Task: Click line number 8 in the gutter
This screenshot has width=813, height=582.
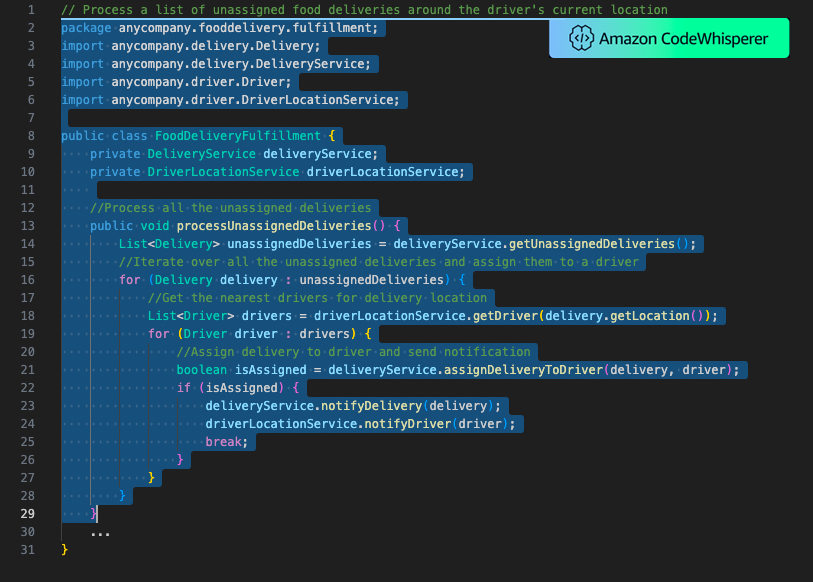Action: (x=31, y=136)
